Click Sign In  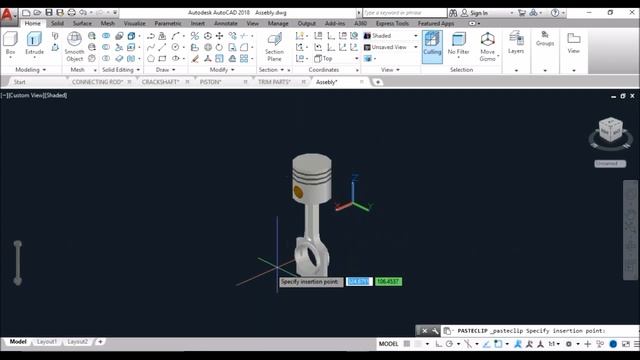tap(479, 13)
